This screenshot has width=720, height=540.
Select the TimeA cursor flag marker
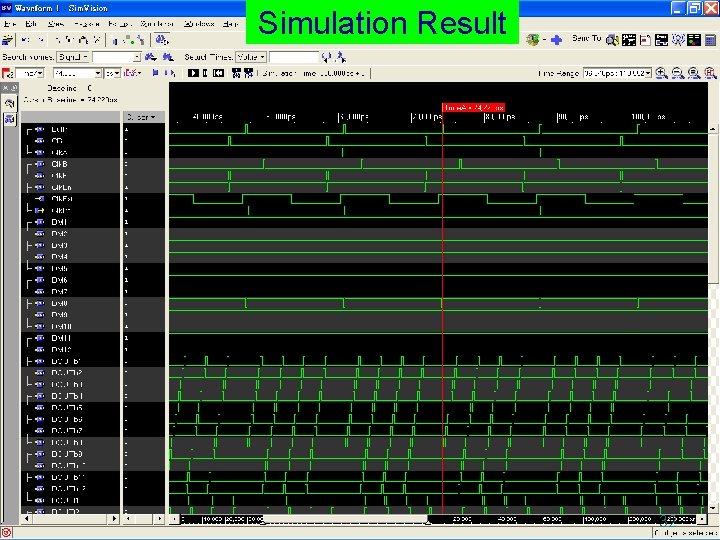point(473,107)
